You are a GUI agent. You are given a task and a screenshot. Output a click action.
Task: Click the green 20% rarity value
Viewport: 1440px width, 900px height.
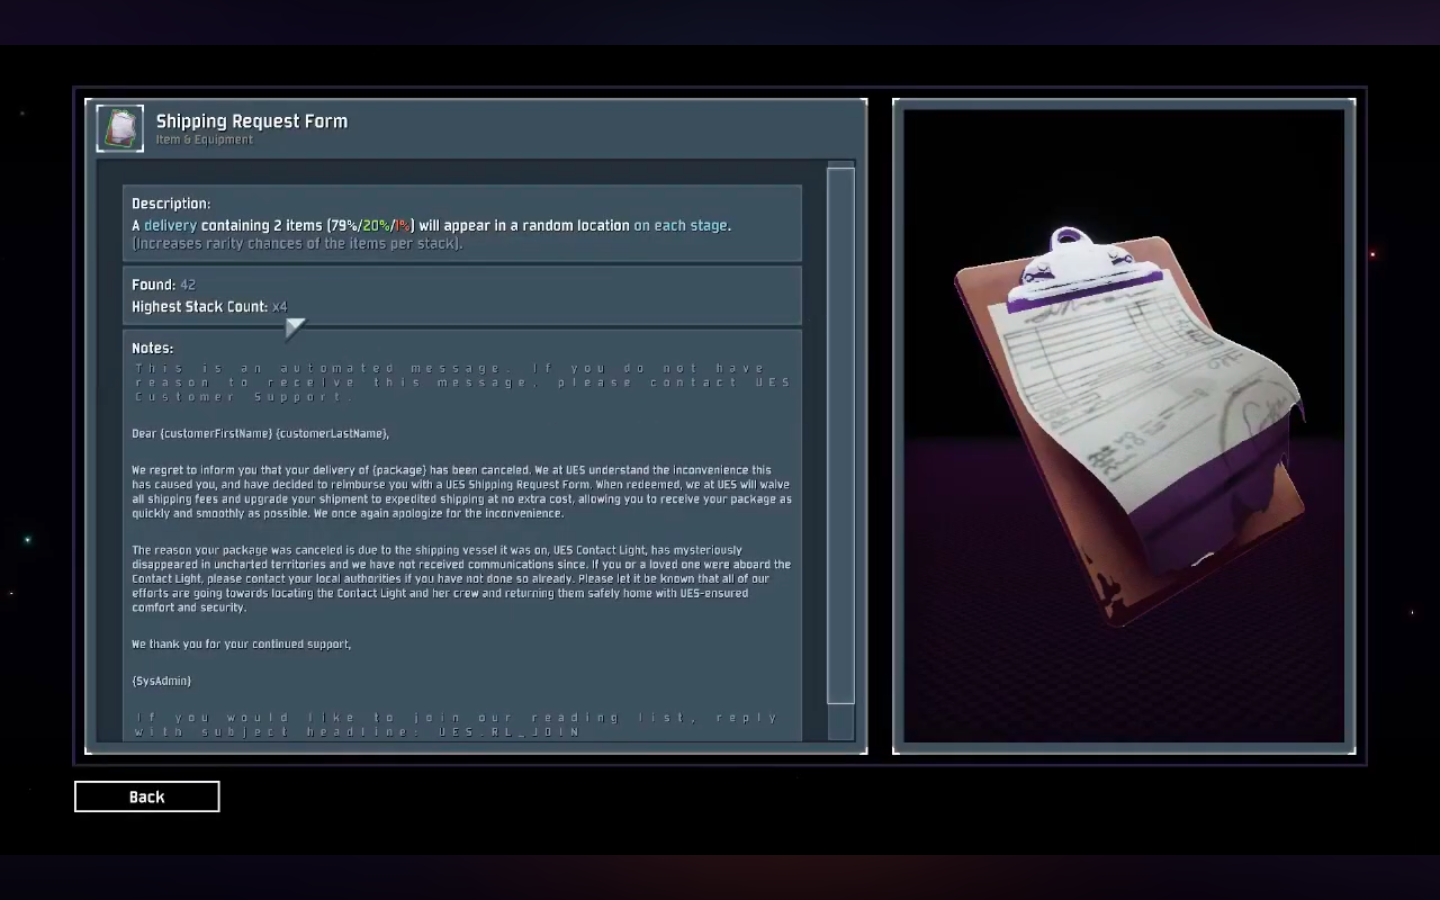[x=376, y=226]
